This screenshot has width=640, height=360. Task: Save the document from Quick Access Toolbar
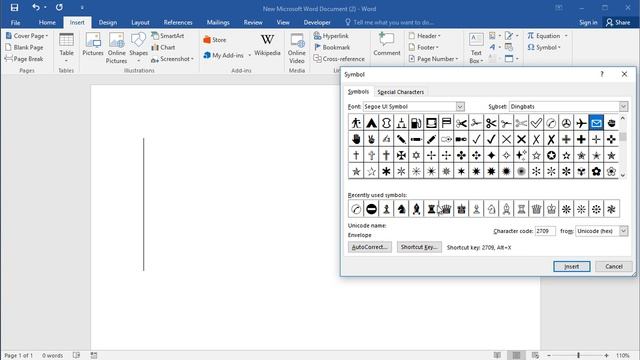click(x=14, y=7)
